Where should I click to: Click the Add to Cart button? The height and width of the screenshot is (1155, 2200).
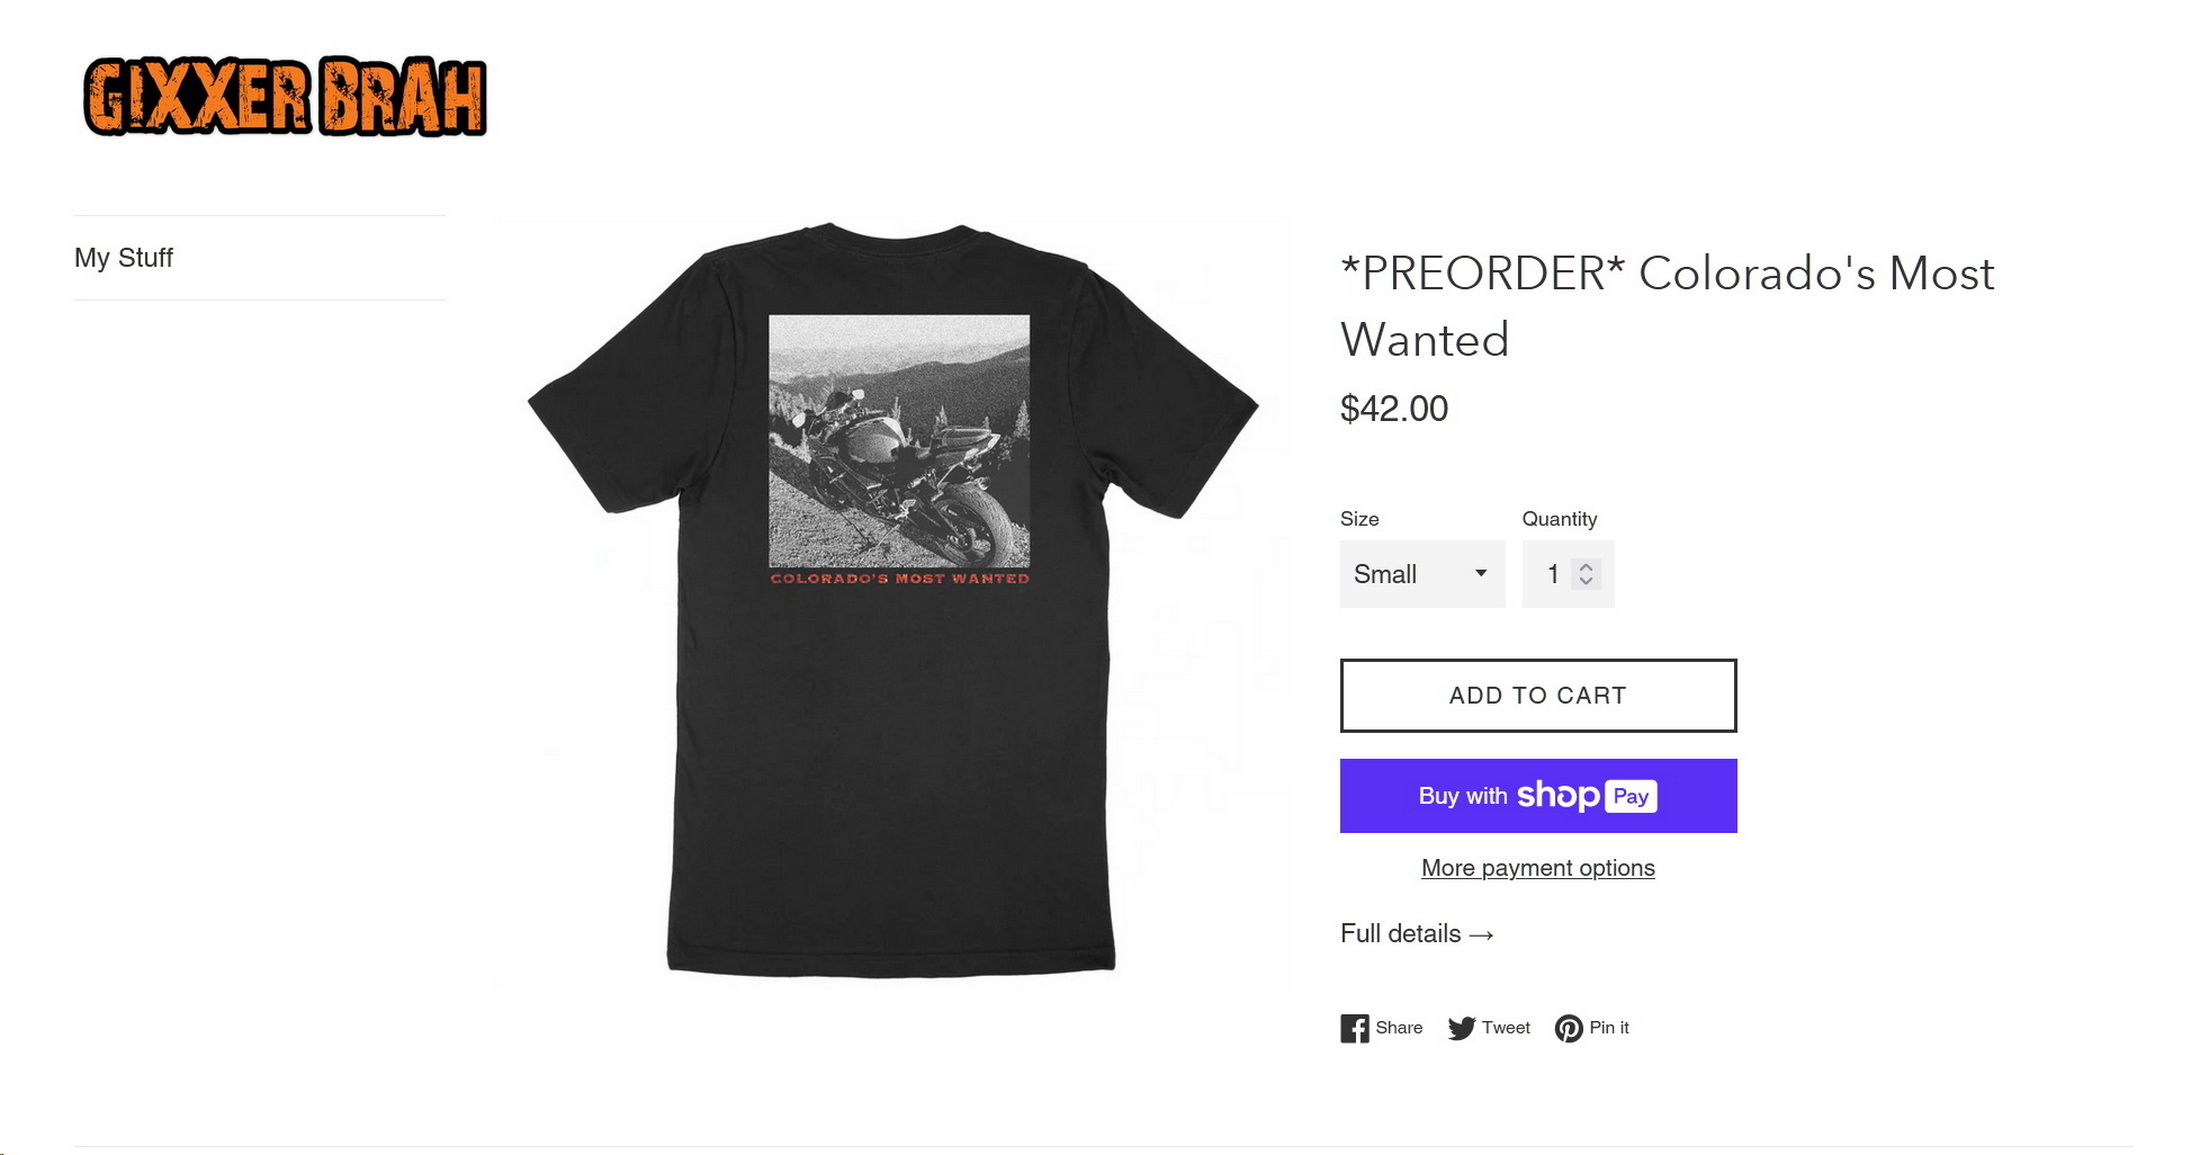1538,695
